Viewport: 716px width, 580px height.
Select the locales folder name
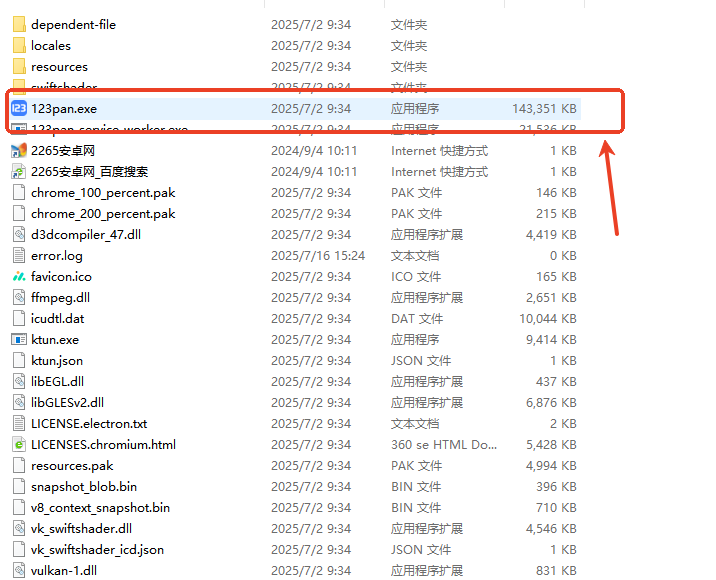click(x=51, y=46)
